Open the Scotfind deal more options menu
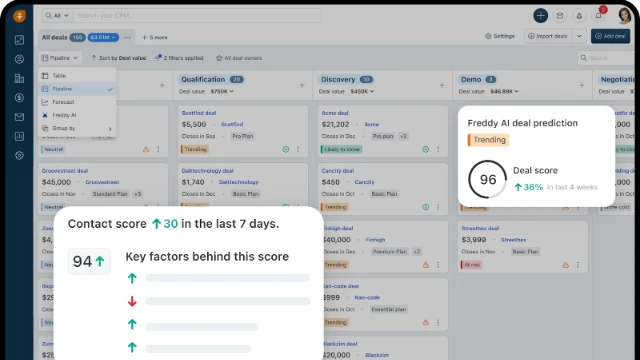Image resolution: width=640 pixels, height=360 pixels. click(298, 149)
